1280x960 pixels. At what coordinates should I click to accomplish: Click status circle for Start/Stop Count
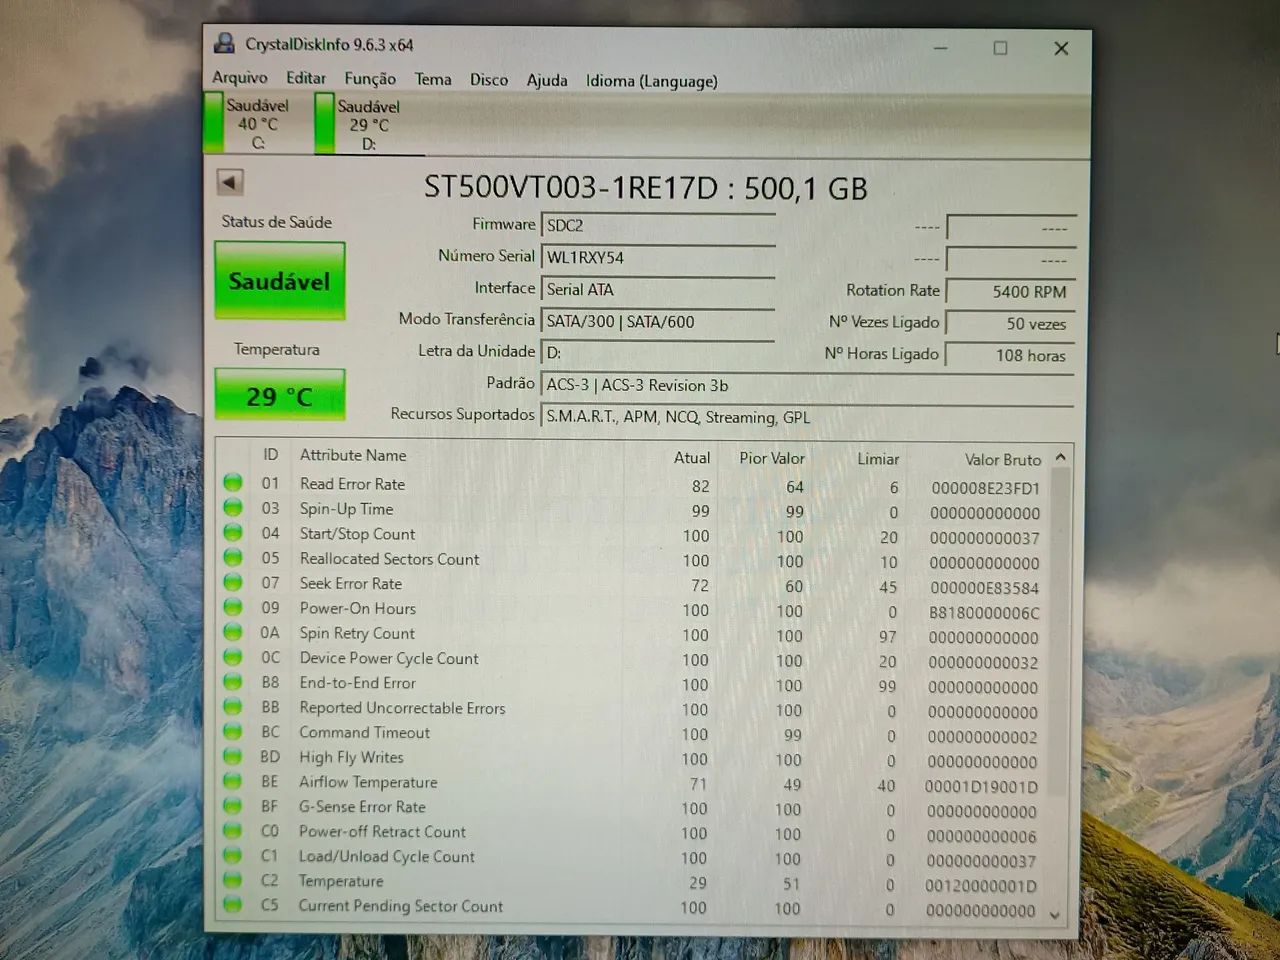click(233, 533)
